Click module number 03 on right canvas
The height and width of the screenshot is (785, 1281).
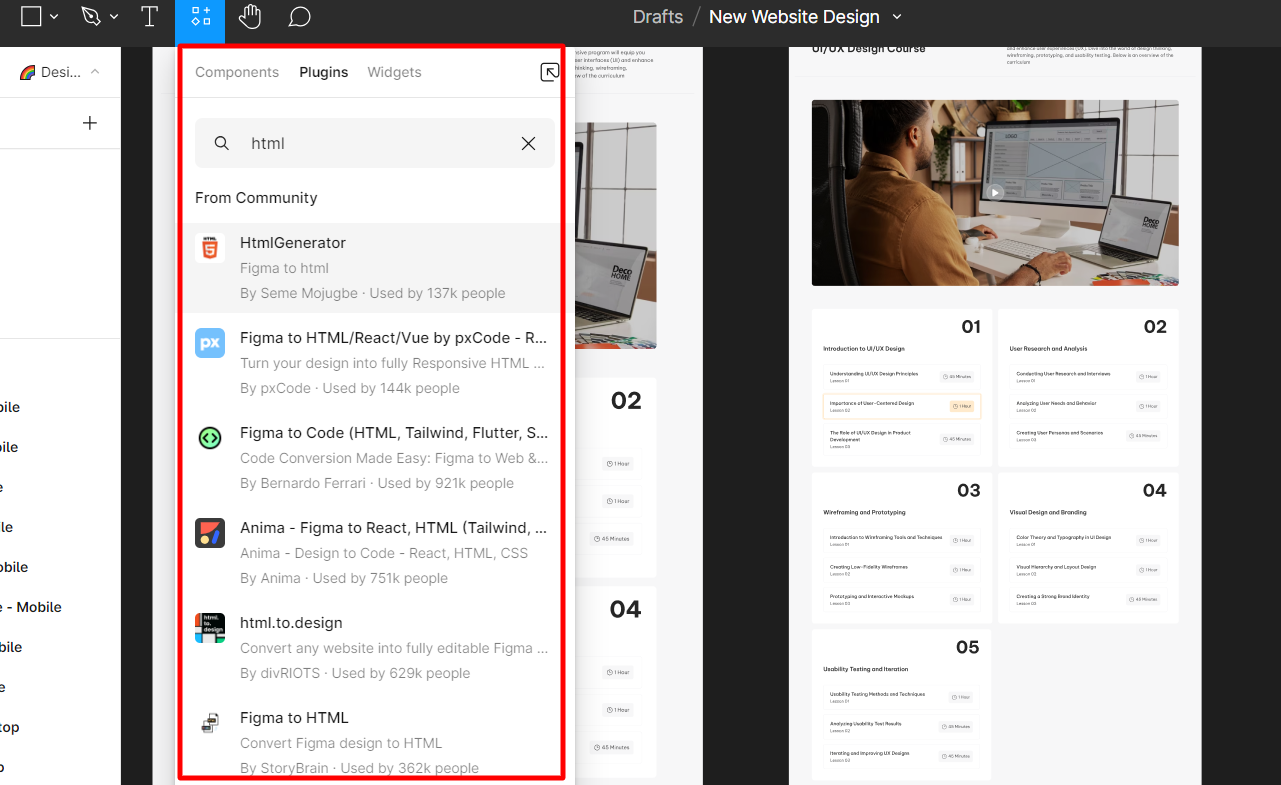(x=969, y=490)
